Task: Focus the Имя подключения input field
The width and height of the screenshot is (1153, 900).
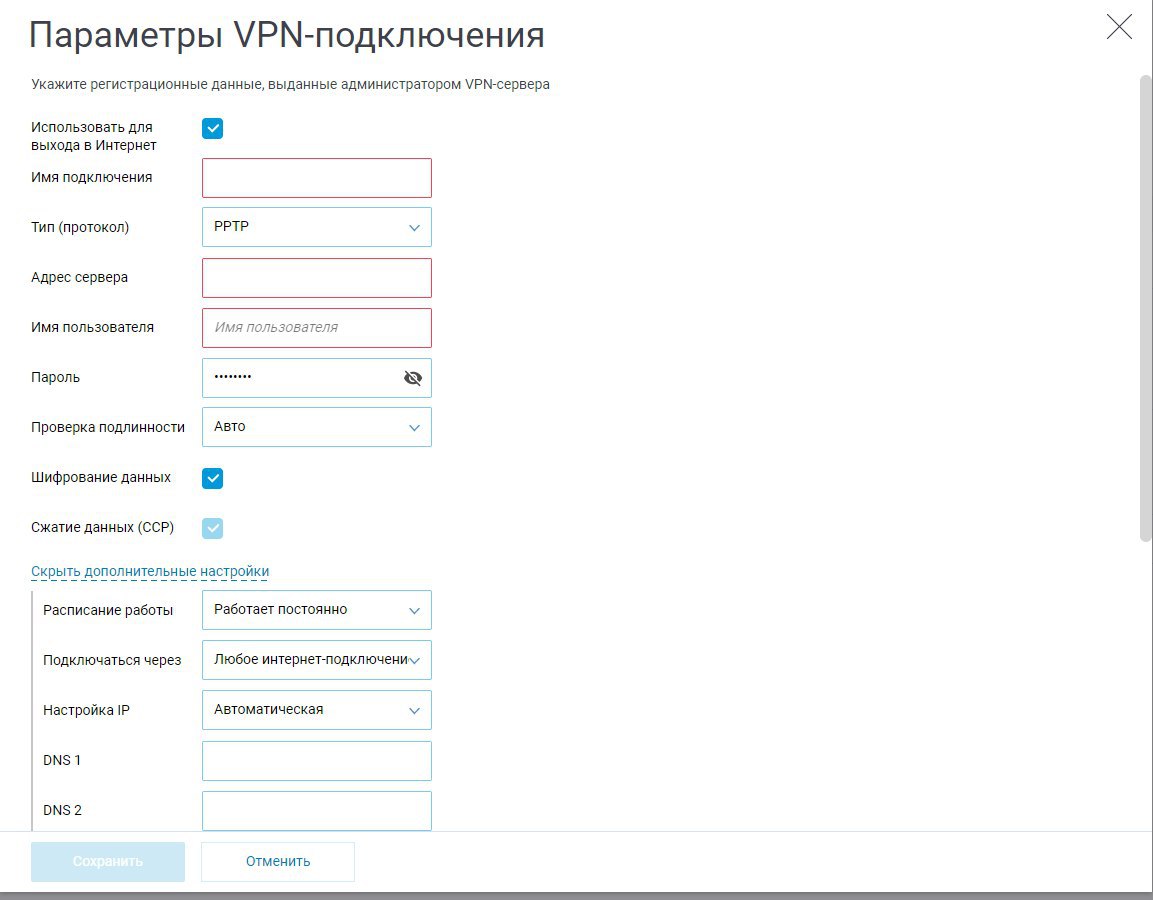Action: pos(317,178)
